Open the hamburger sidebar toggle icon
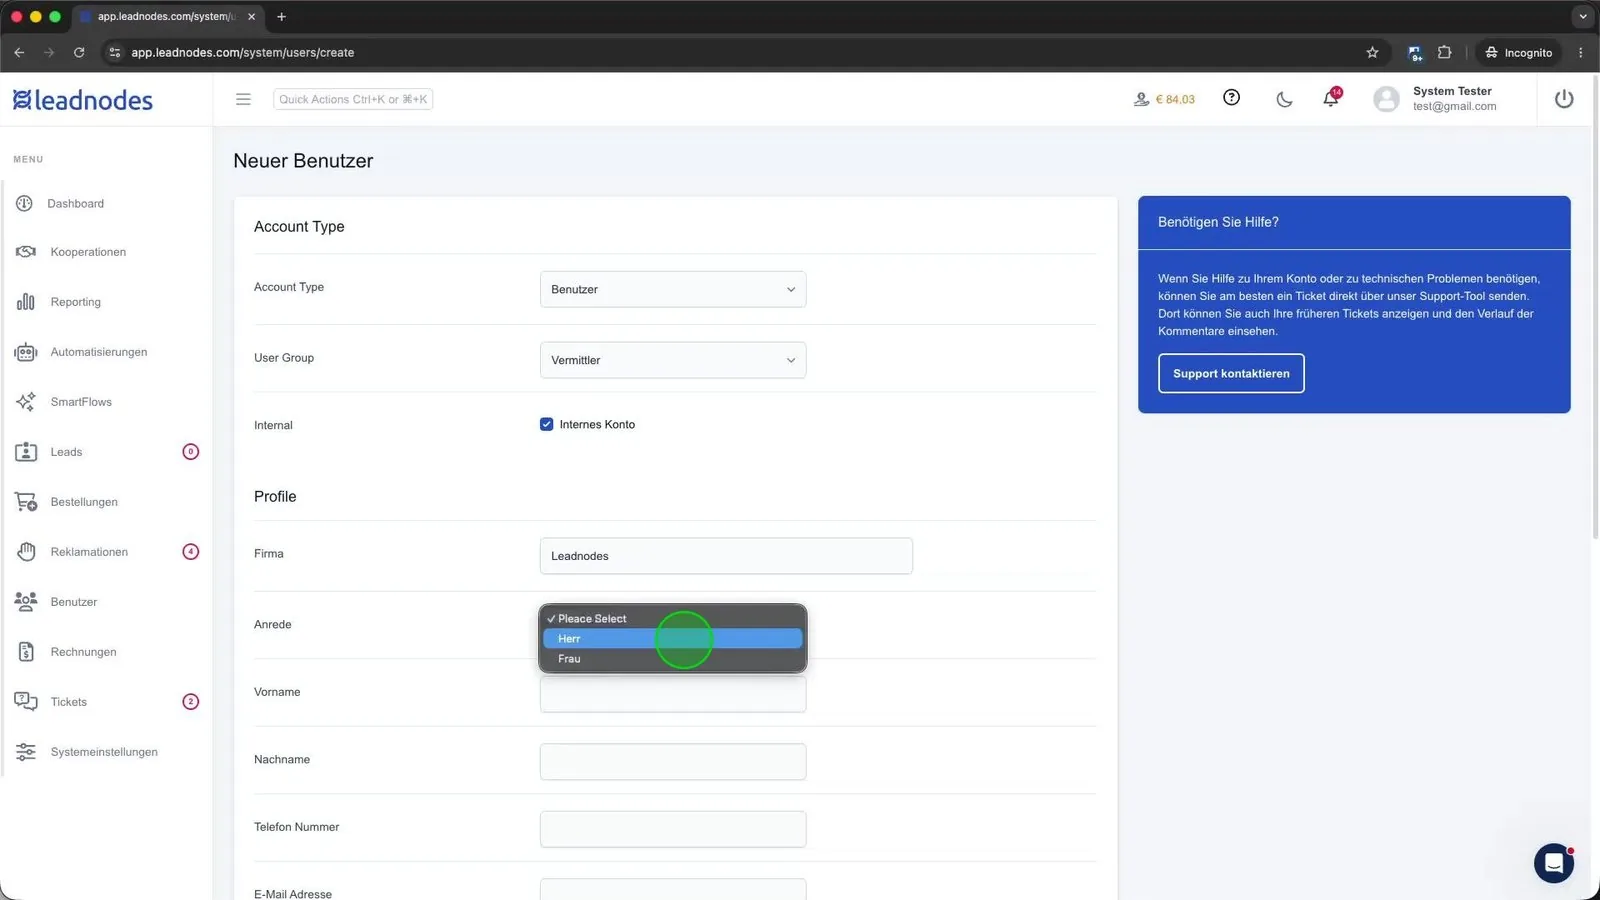Viewport: 1600px width, 900px height. tap(243, 99)
